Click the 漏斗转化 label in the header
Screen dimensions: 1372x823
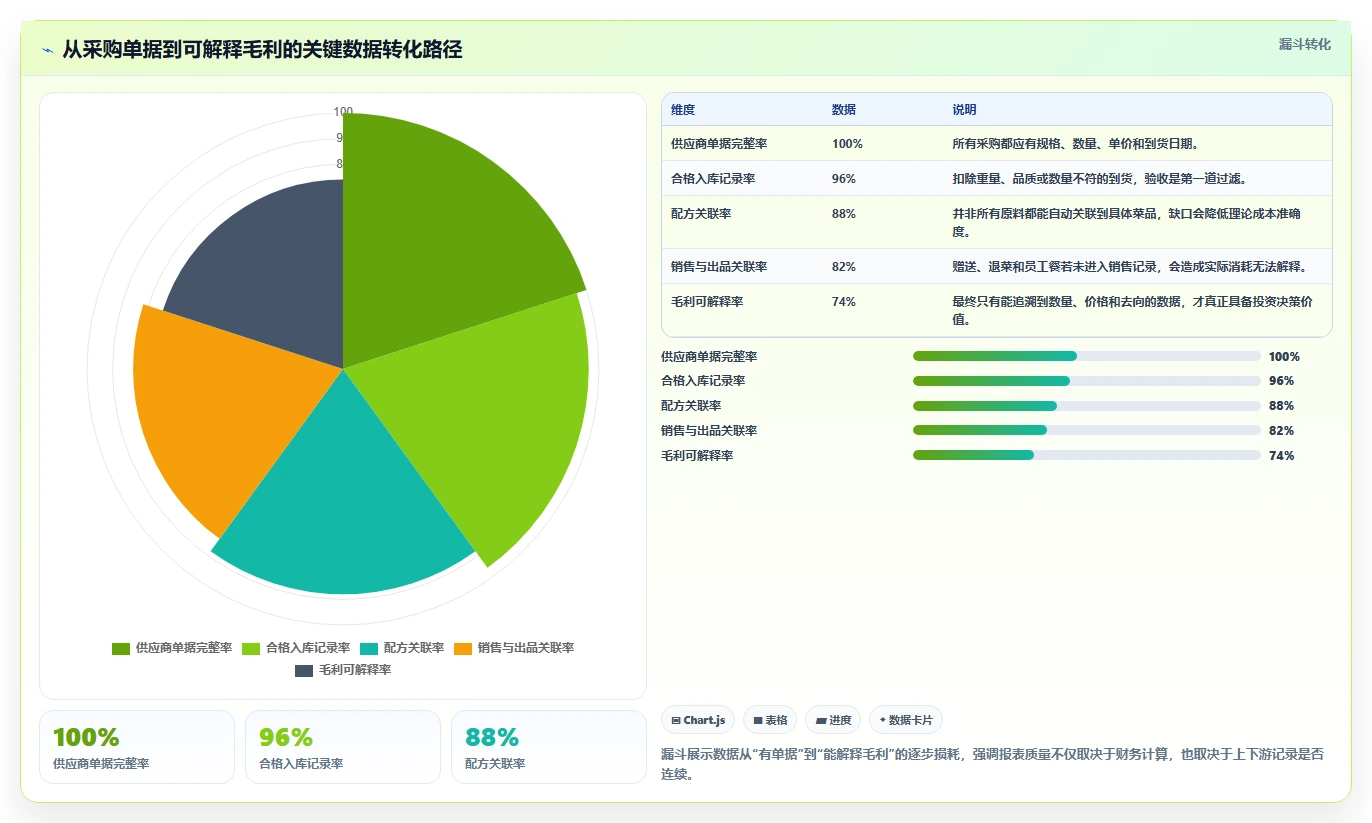tap(1305, 44)
